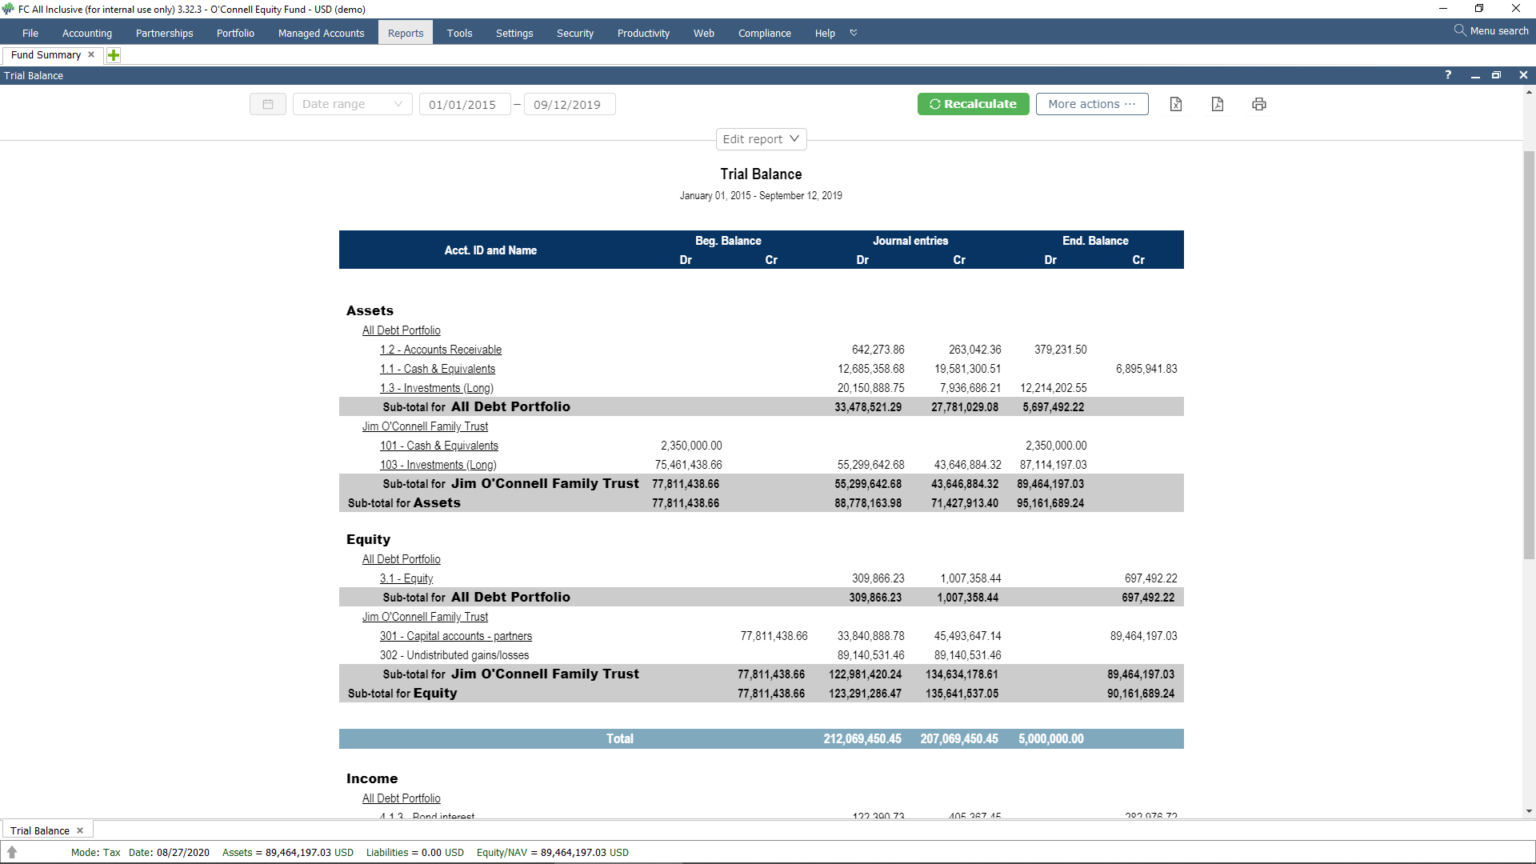
Task: Click the 01/01/2015 start date field
Action: point(464,103)
